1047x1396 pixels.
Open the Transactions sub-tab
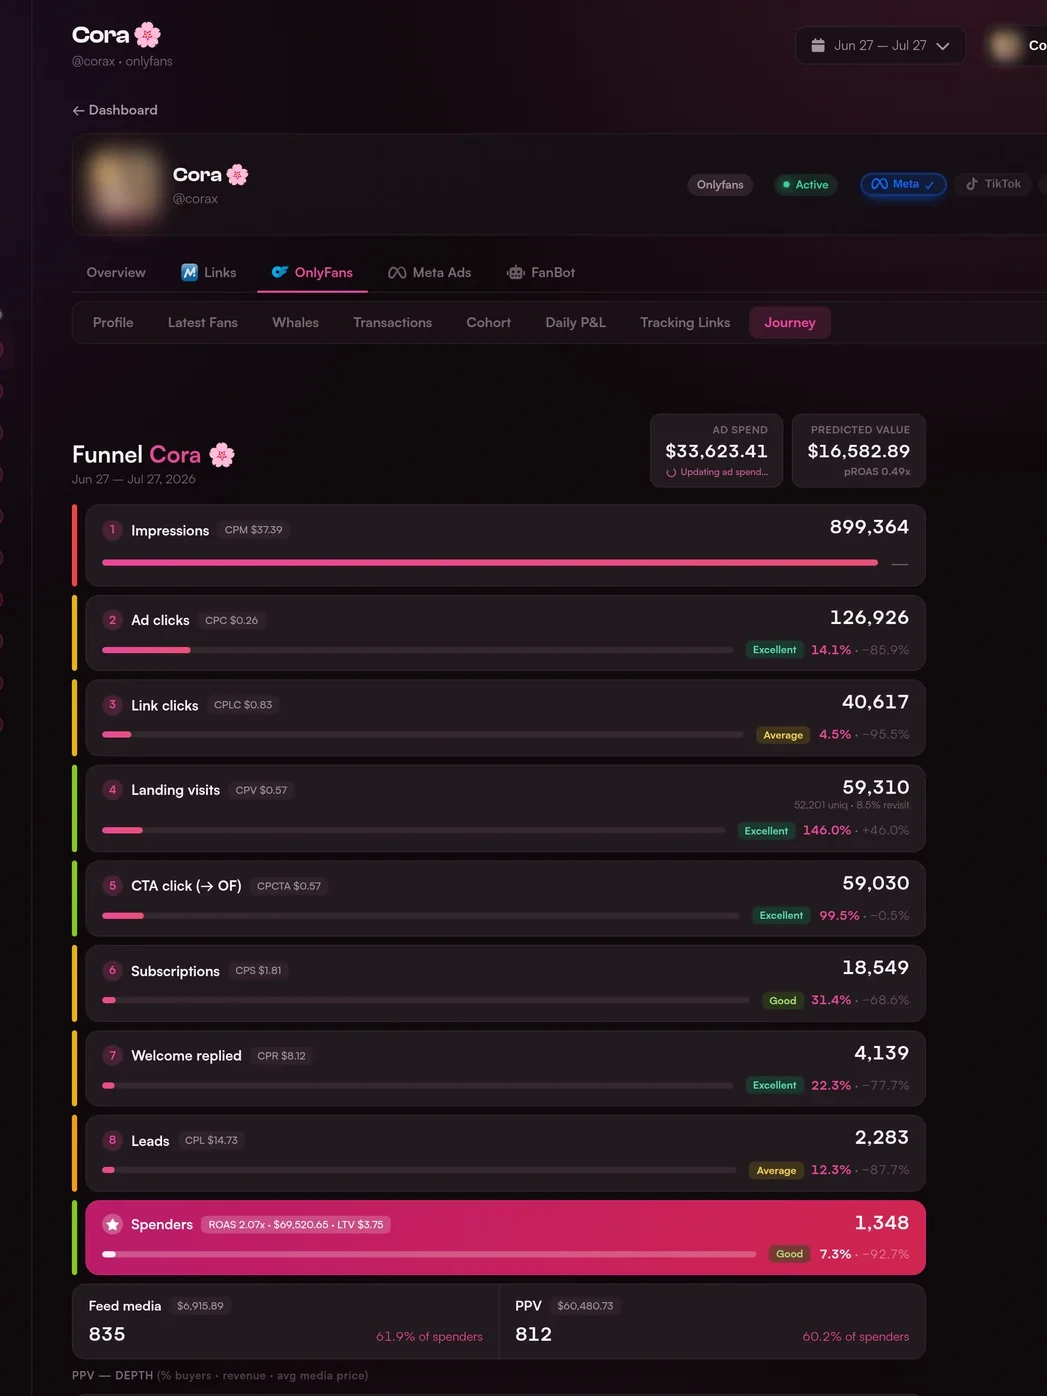click(x=393, y=322)
